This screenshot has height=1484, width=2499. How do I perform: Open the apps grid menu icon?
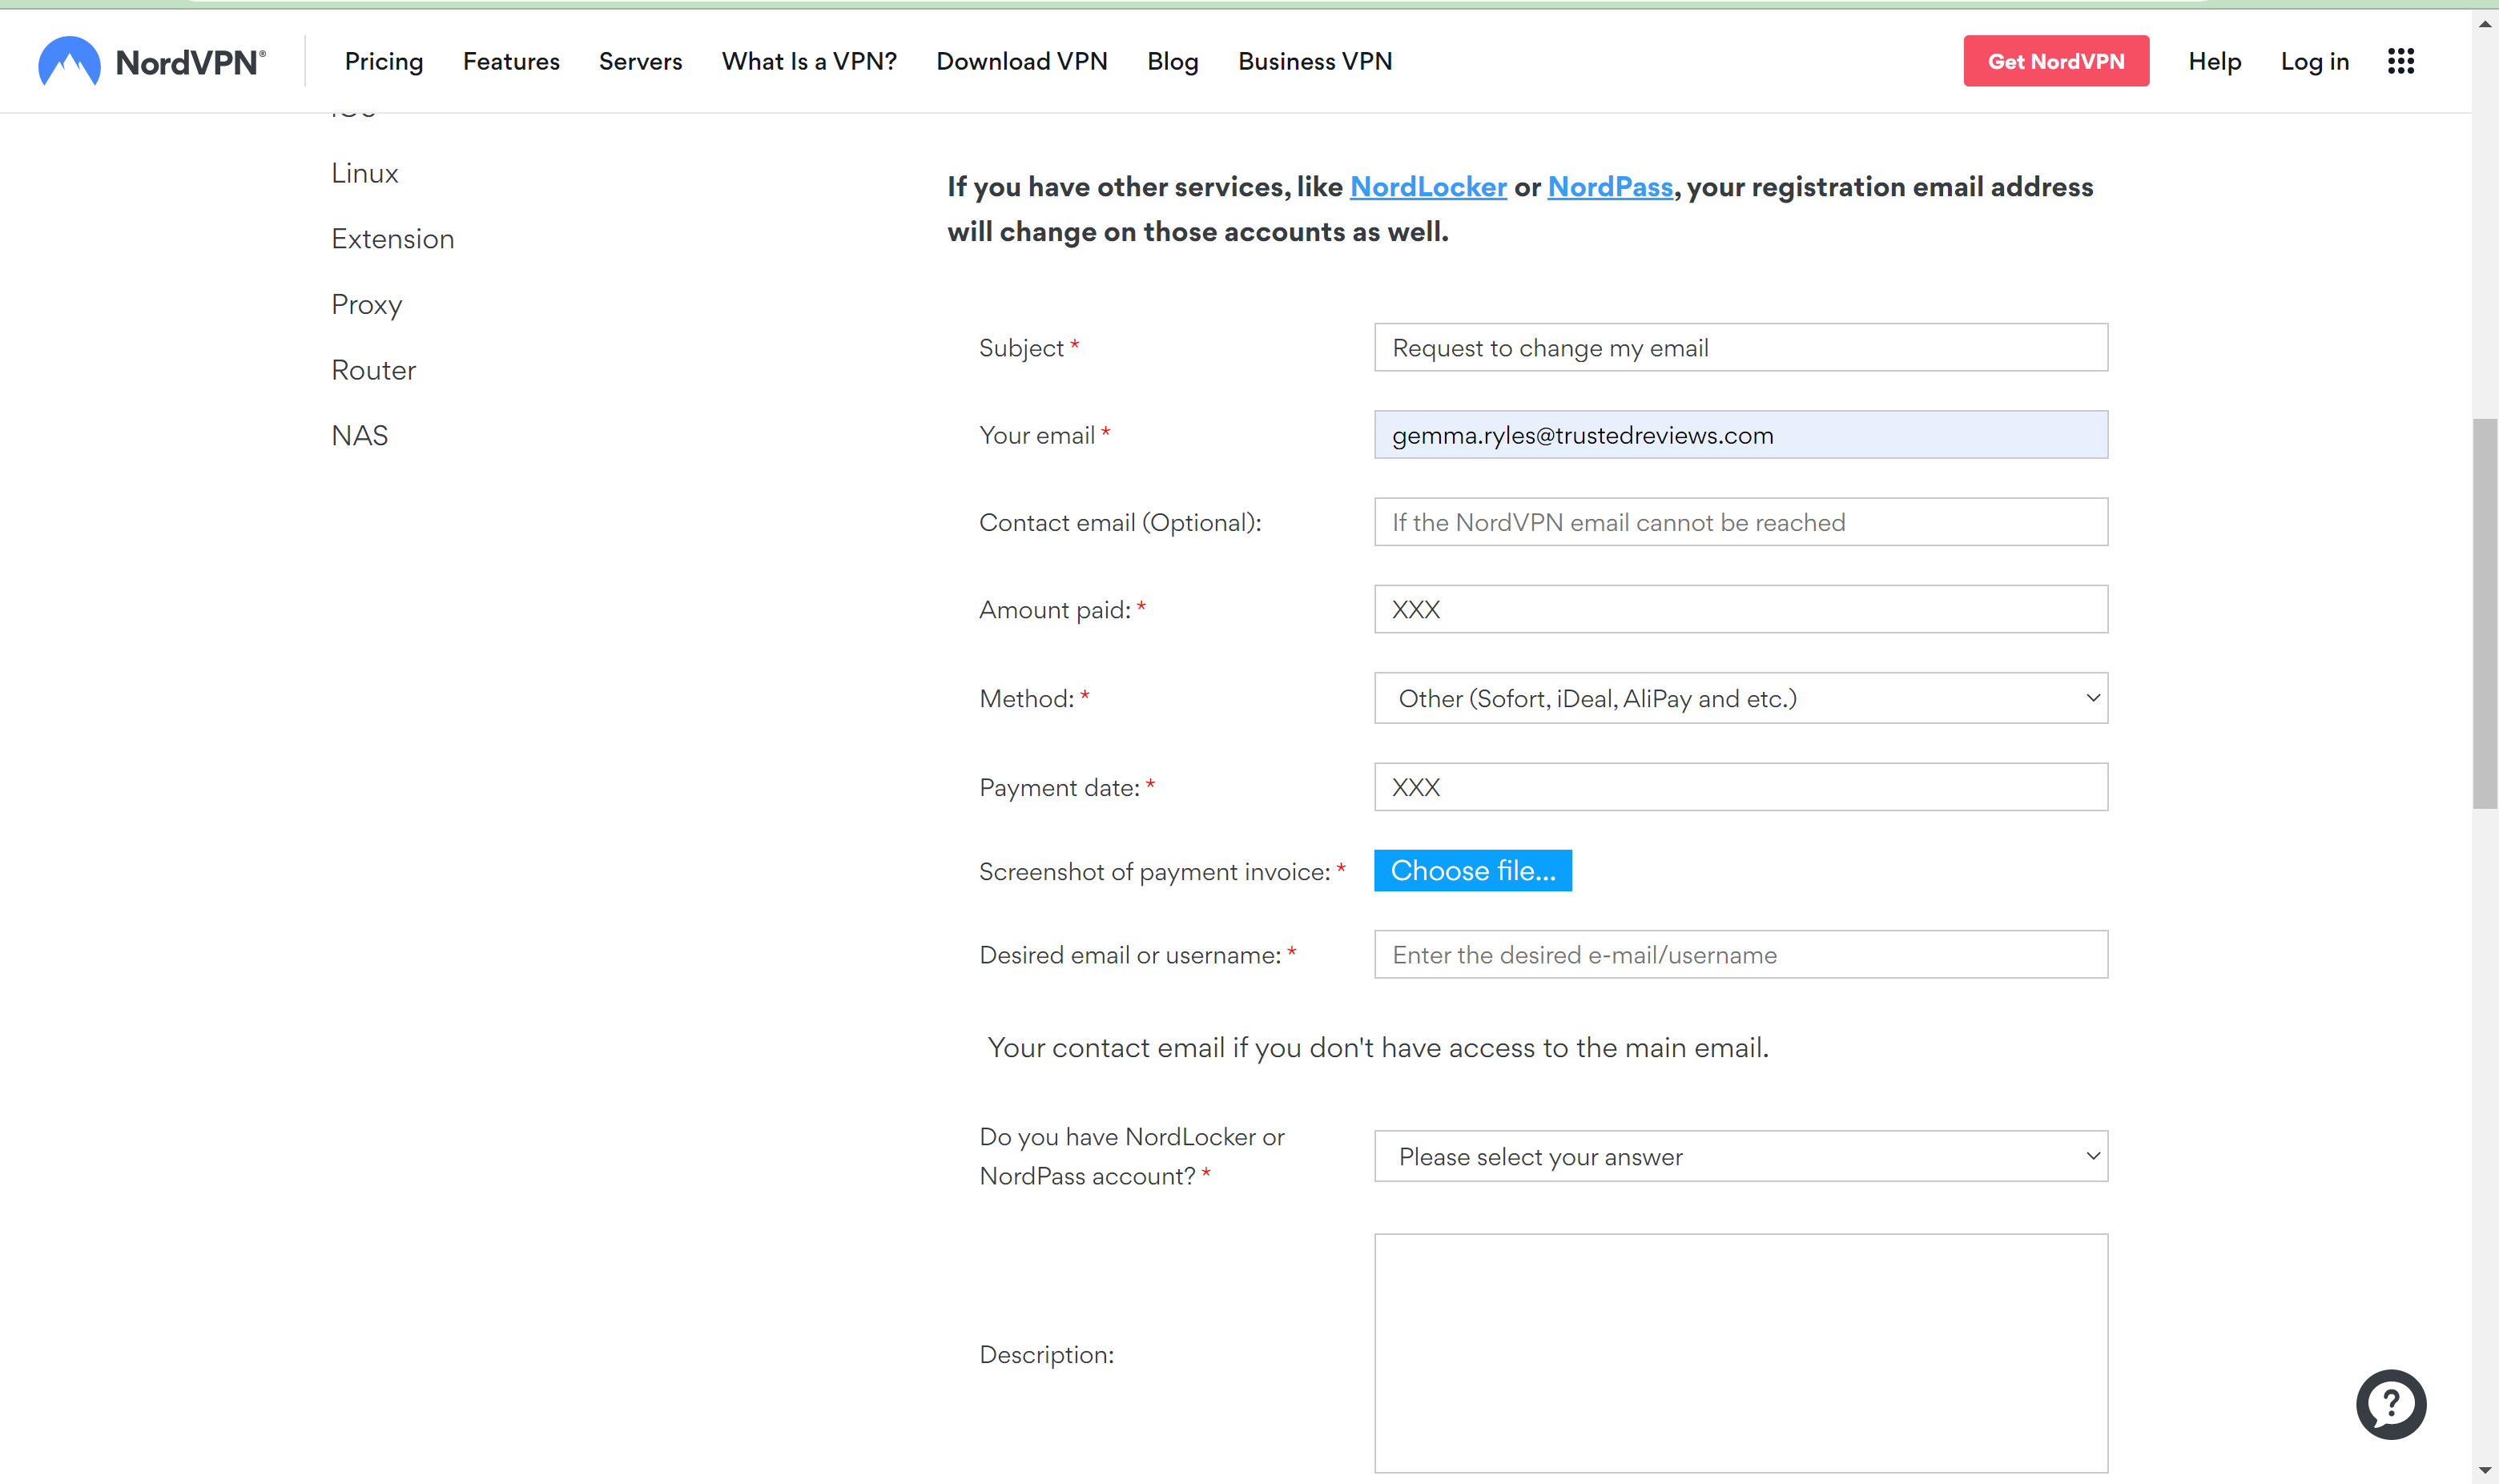[2401, 61]
